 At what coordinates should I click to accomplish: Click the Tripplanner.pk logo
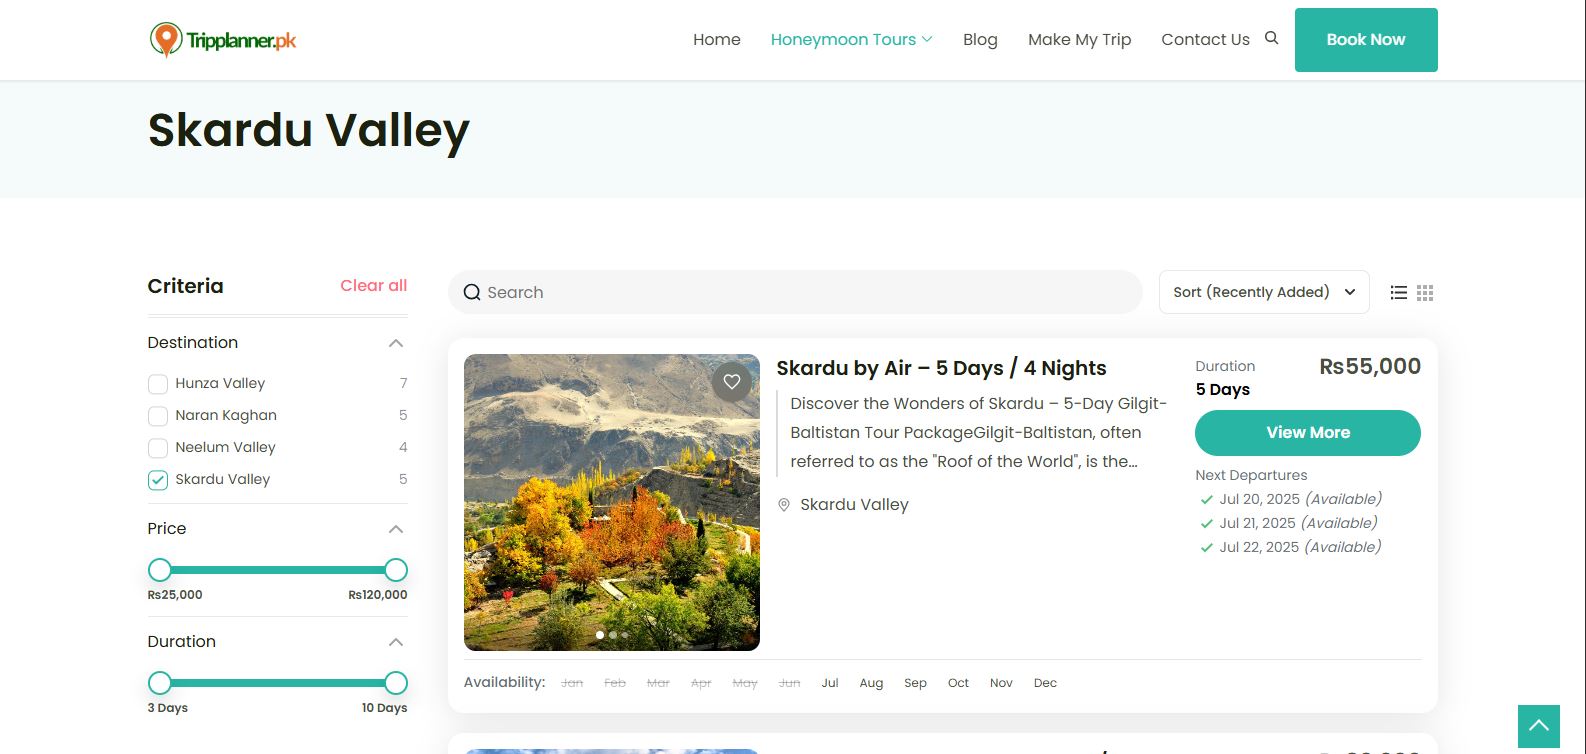point(223,40)
